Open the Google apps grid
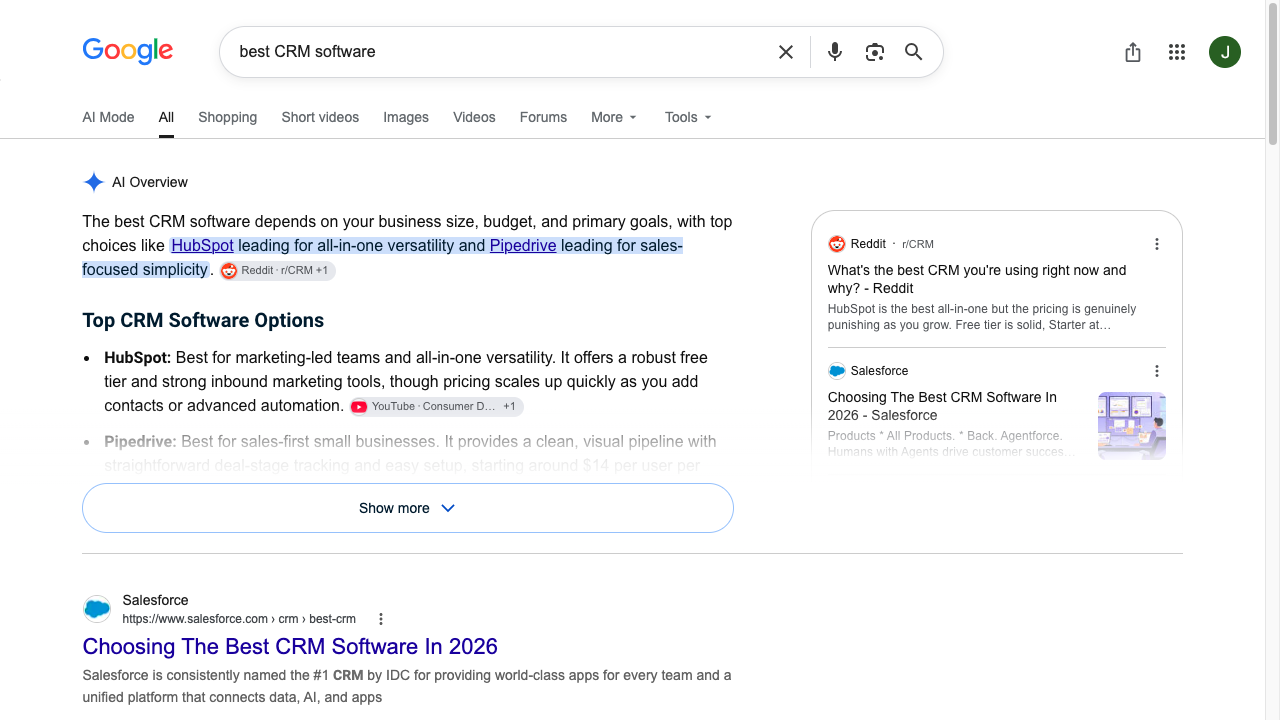Viewport: 1280px width, 720px height. click(1177, 52)
